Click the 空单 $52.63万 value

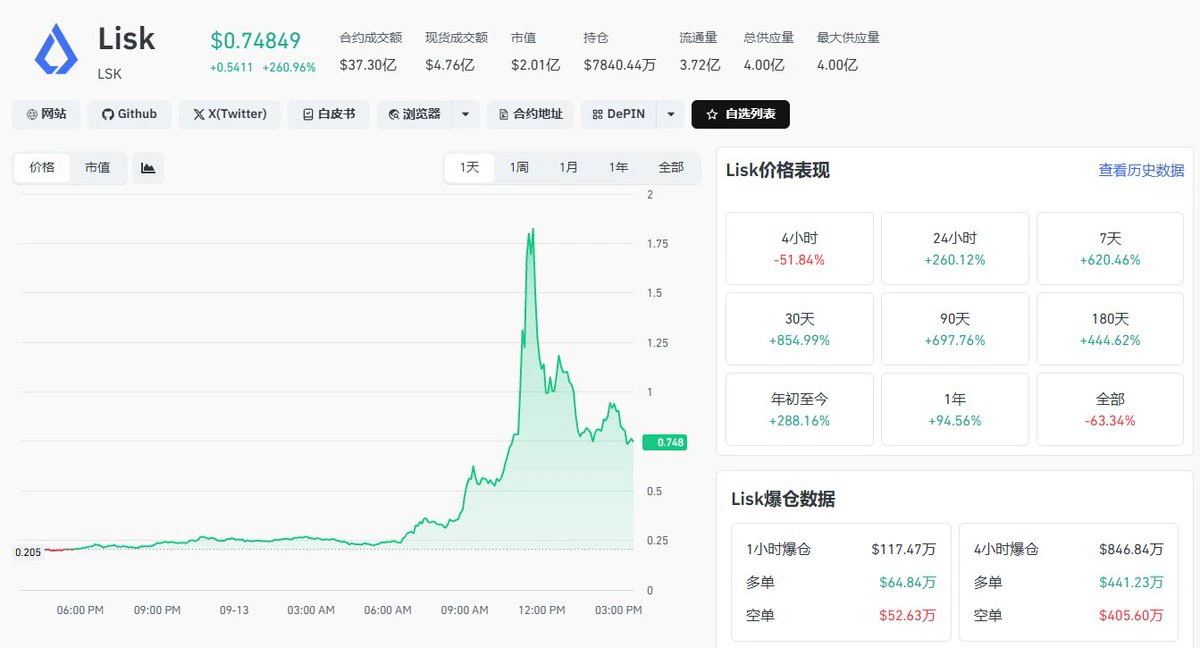908,615
